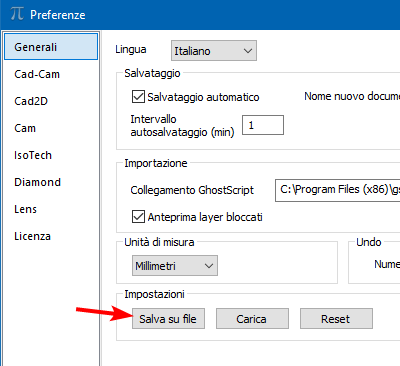
Task: Click the Italiano dropdown arrow
Action: click(x=247, y=51)
